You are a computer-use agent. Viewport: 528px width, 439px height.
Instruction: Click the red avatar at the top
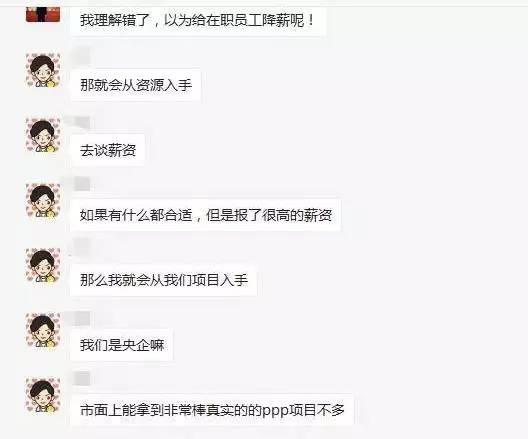coord(43,14)
